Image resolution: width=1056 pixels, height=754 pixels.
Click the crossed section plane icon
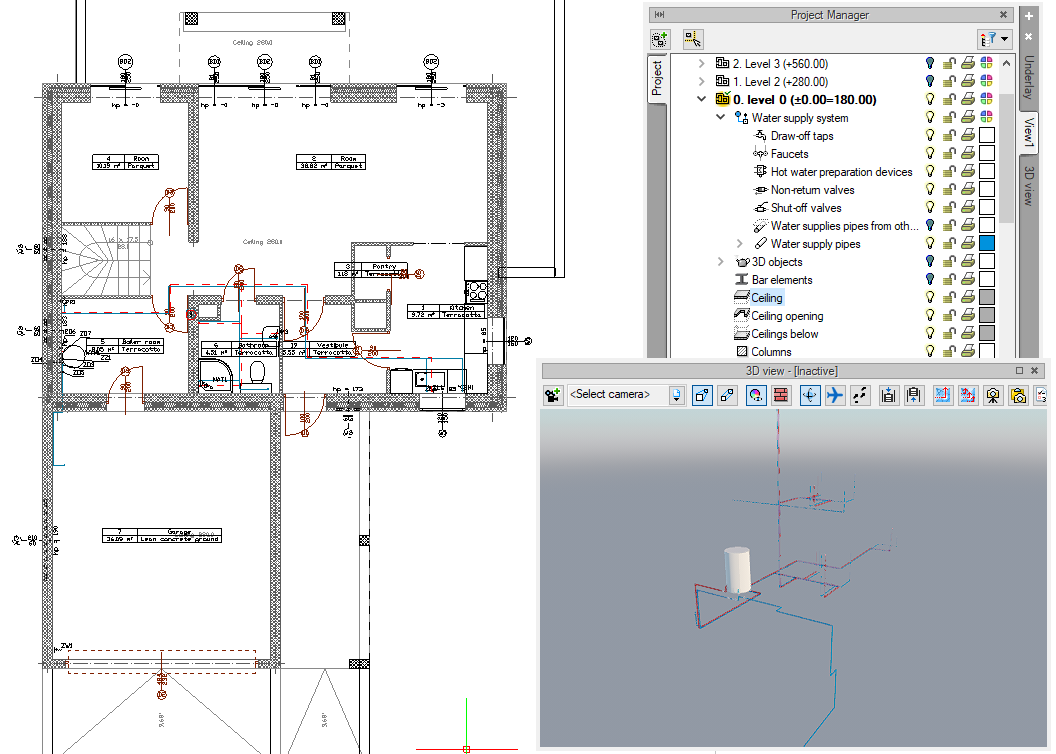click(x=968, y=395)
